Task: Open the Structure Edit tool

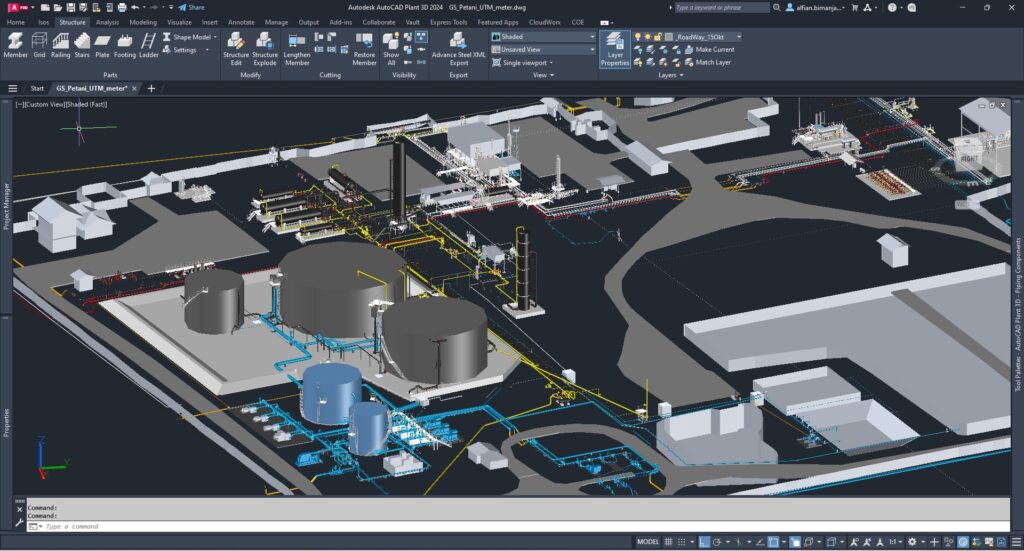Action: coord(236,49)
